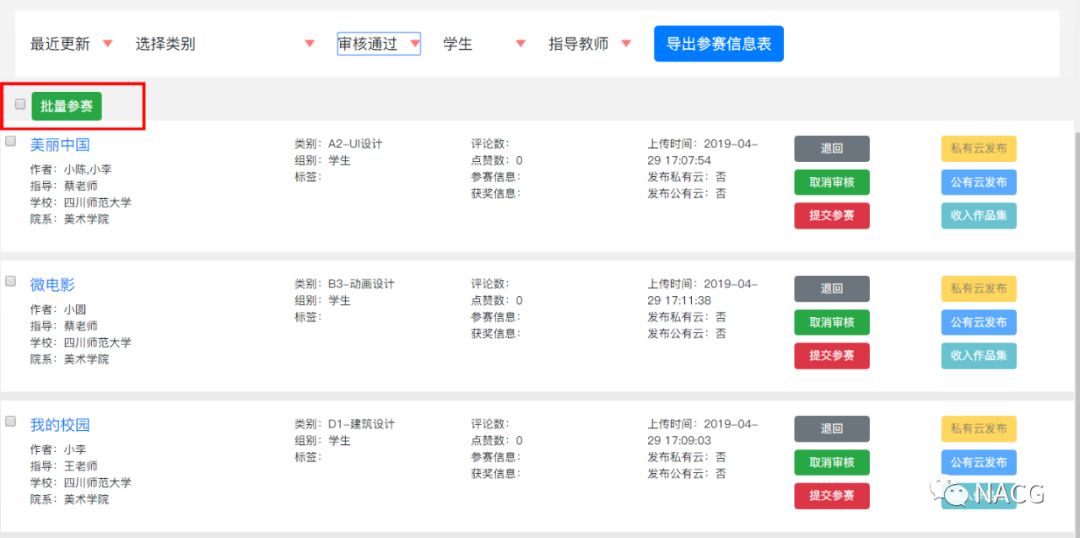Click the 类别: B3-动画设计 text
The width and height of the screenshot is (1080, 538).
344,284
